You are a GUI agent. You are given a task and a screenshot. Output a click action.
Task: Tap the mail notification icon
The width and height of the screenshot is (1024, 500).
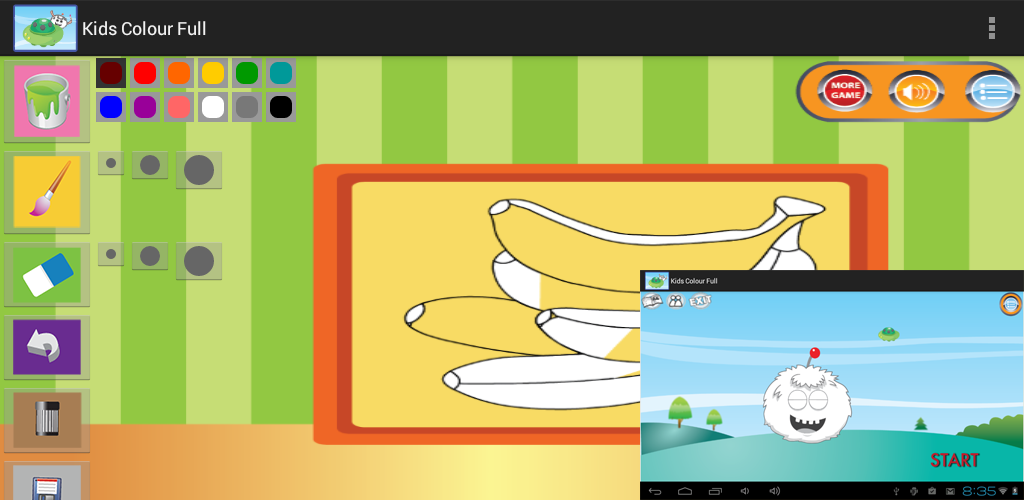coord(950,491)
